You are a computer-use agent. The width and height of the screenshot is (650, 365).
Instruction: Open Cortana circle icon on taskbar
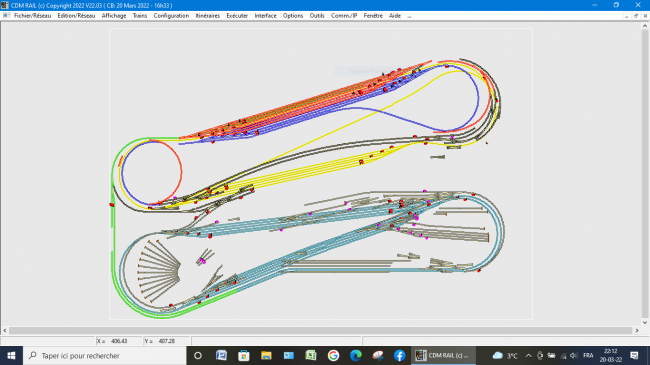point(198,355)
